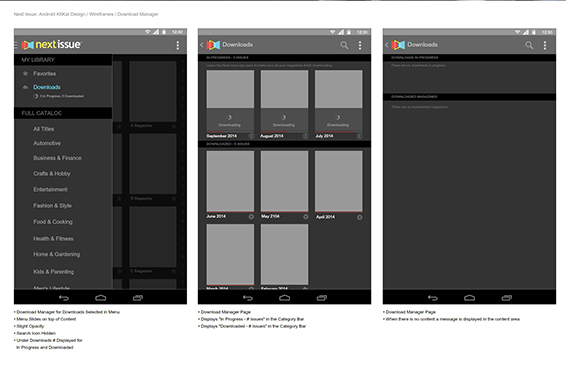Tap recent apps button on right phone screen
The image size is (566, 375).
(506, 298)
